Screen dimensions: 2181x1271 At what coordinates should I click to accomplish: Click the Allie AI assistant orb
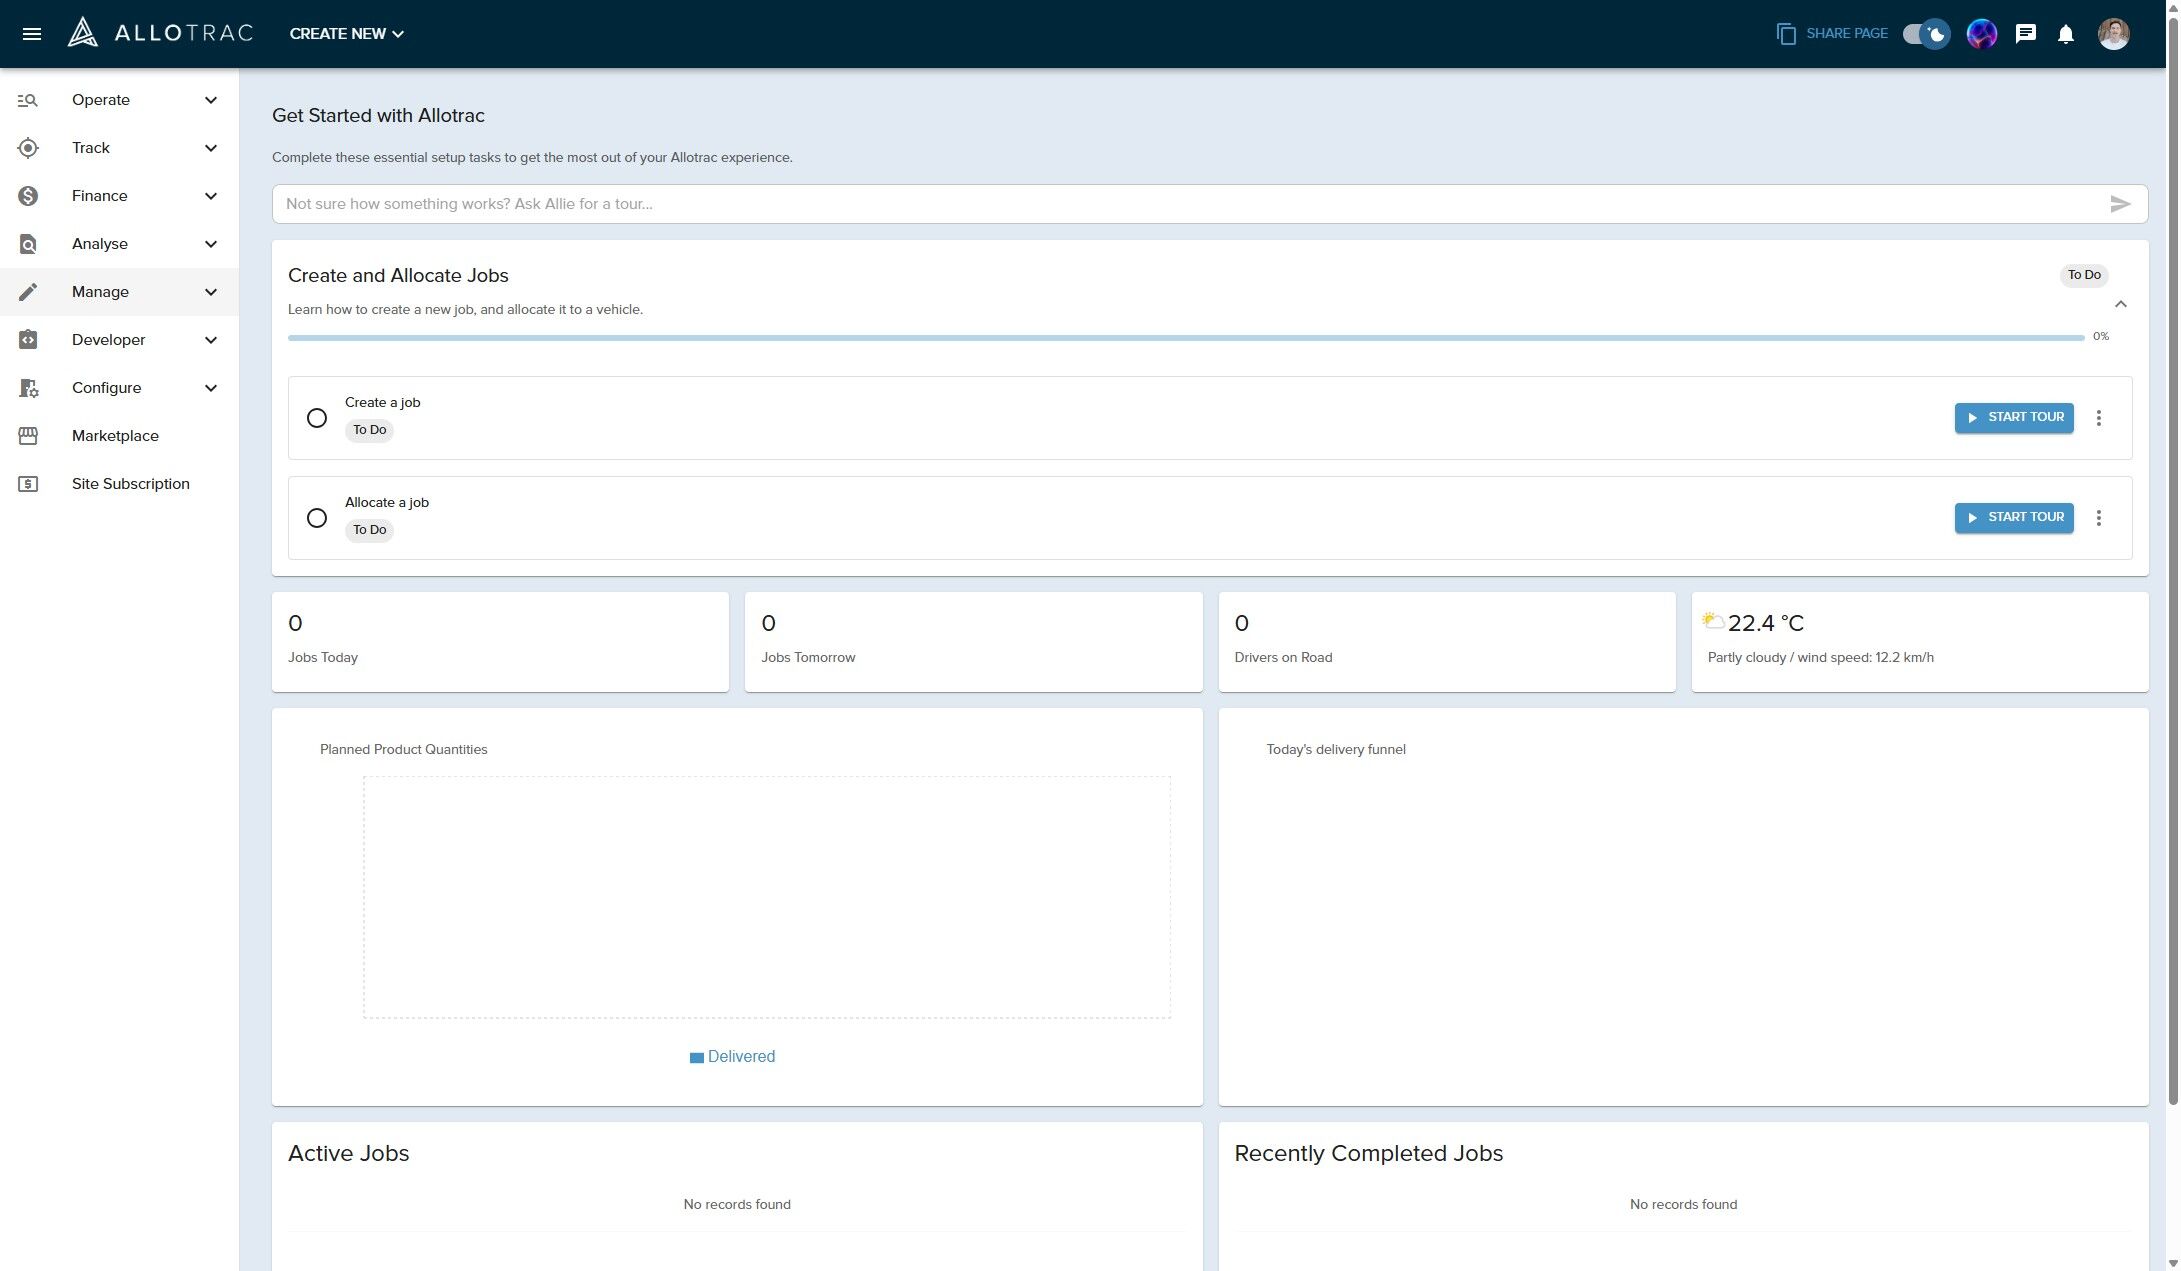(1981, 34)
